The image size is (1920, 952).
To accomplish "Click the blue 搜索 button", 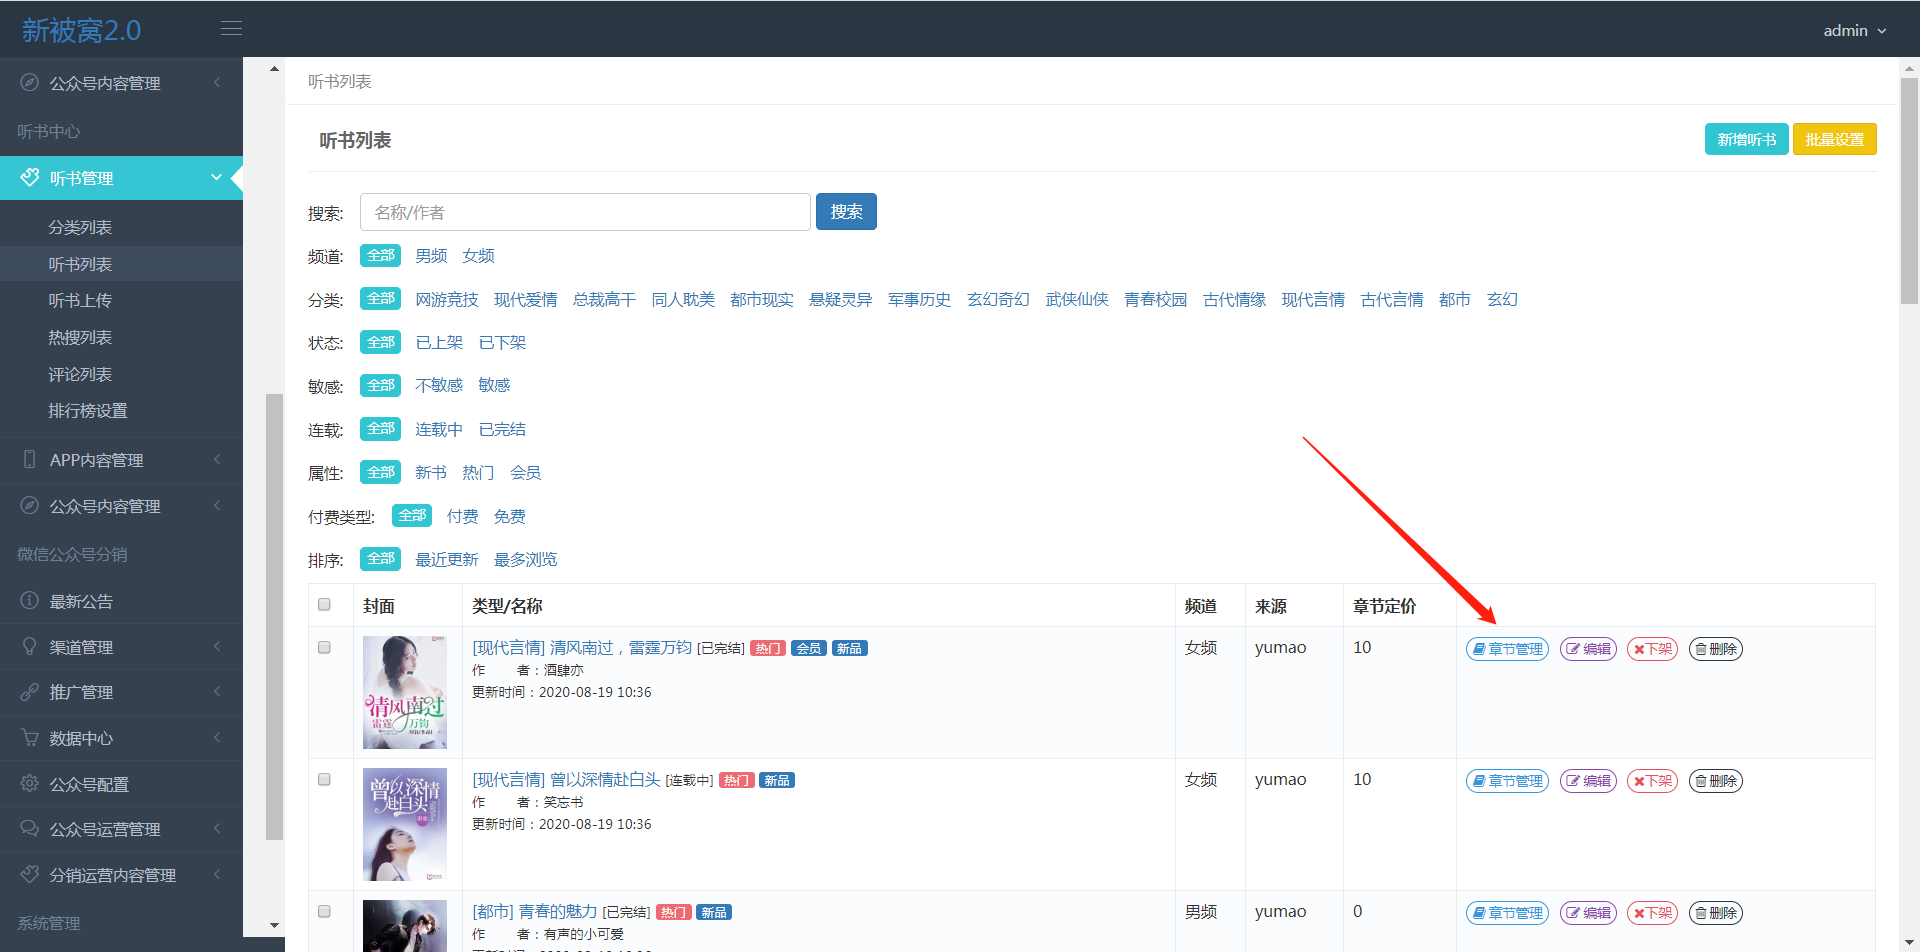I will [x=846, y=211].
